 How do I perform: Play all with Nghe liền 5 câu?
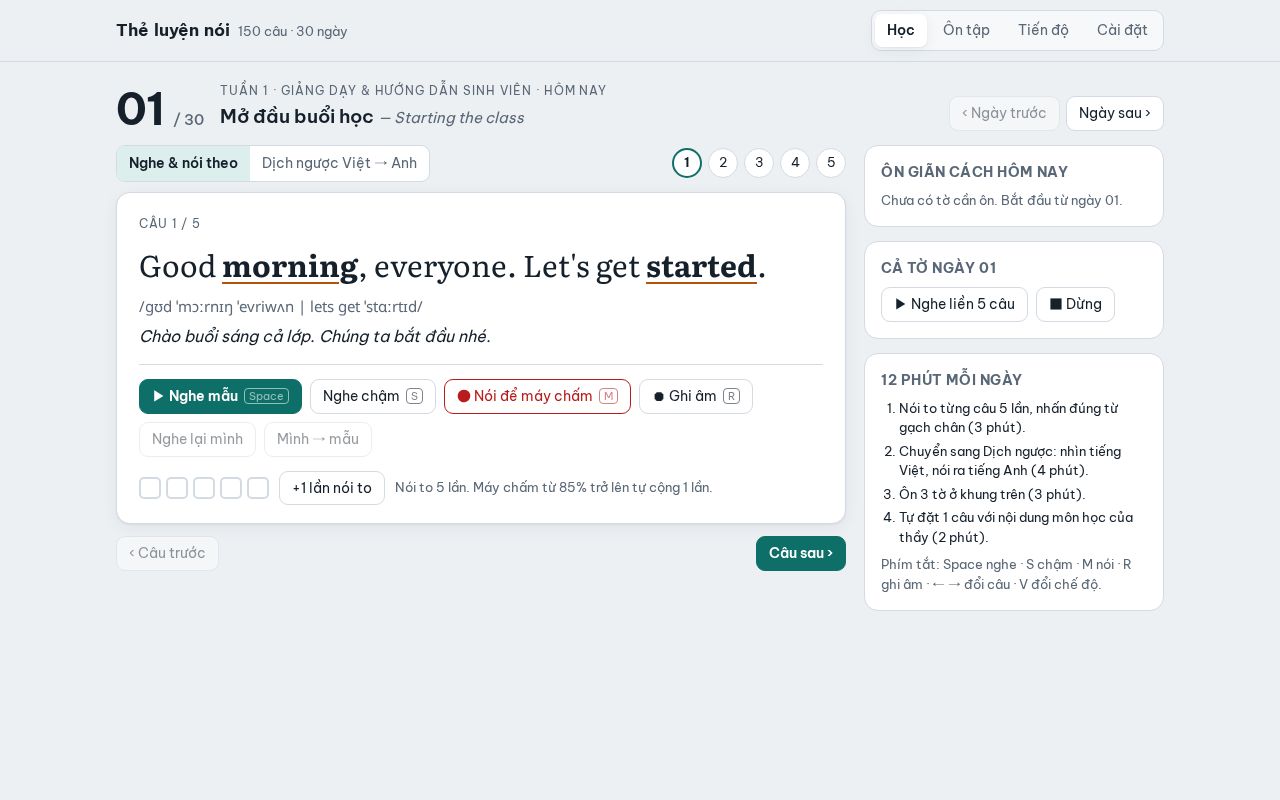tap(954, 304)
